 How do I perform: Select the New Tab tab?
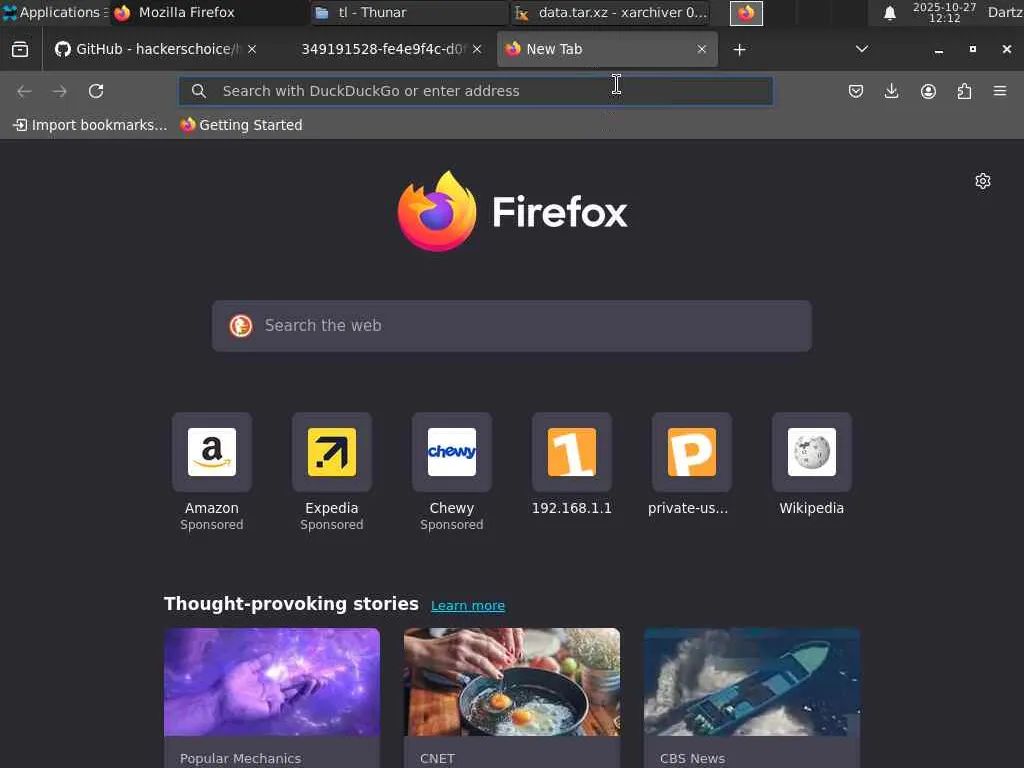607,49
